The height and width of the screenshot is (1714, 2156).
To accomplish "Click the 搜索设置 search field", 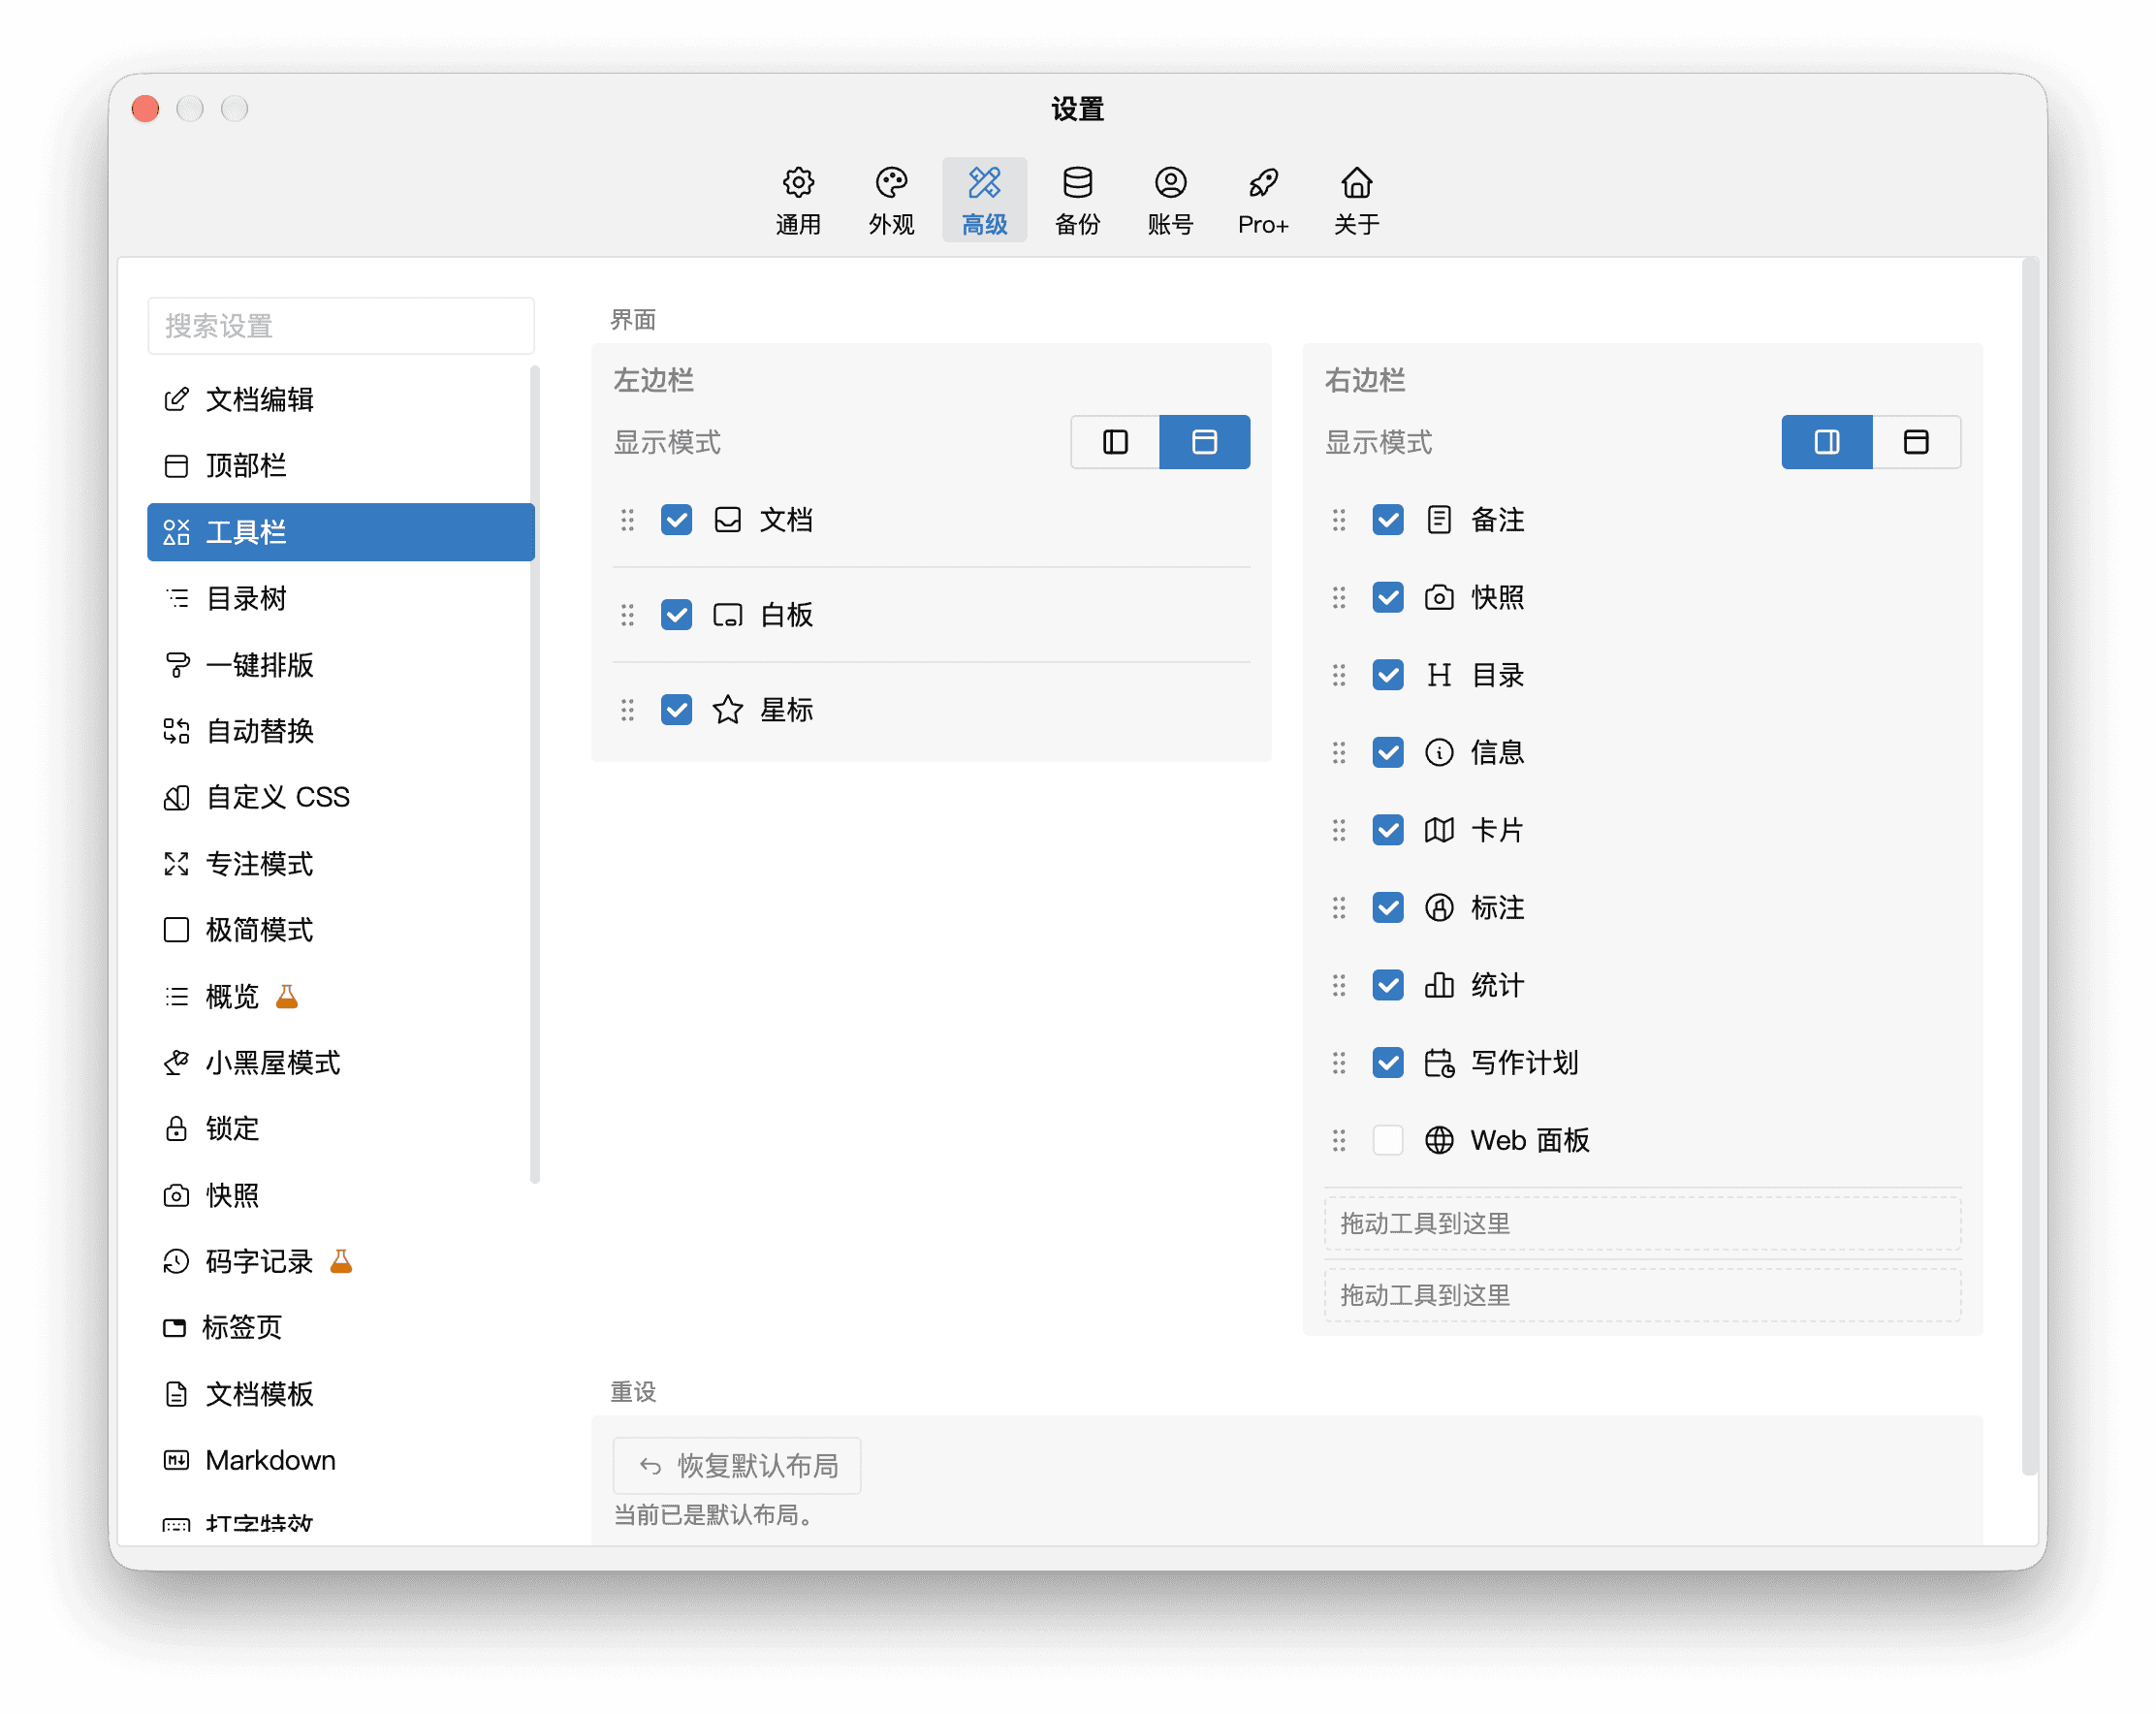I will coord(341,326).
